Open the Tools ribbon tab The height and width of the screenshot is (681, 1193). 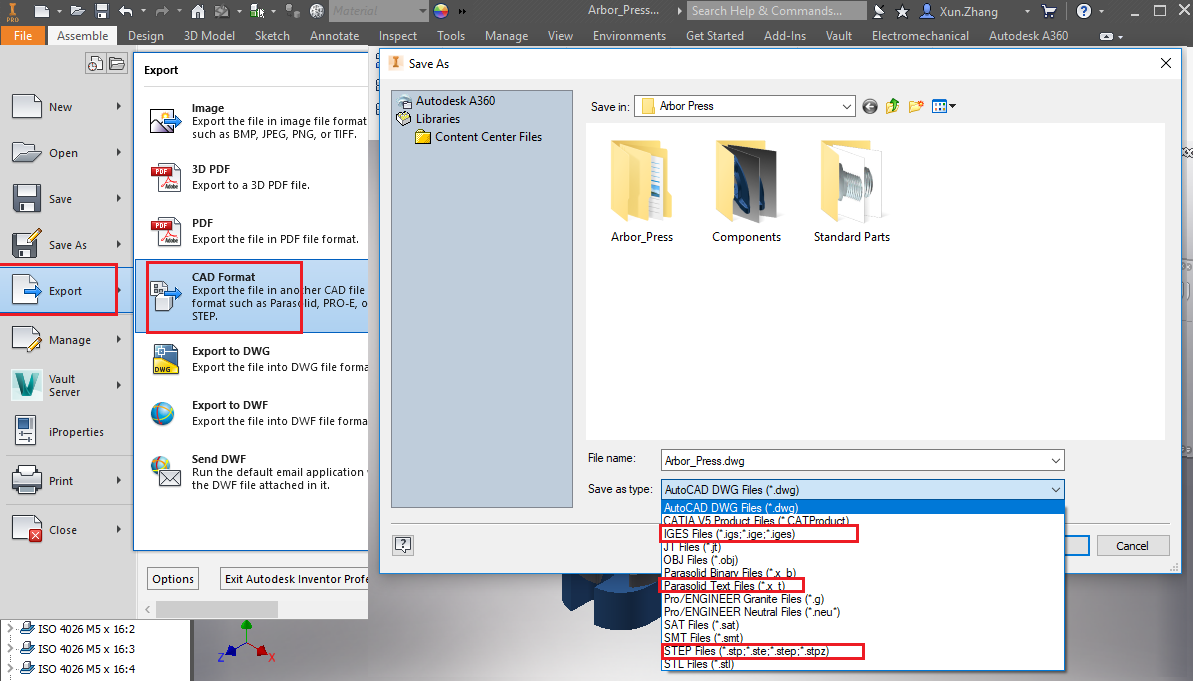pyautogui.click(x=450, y=35)
